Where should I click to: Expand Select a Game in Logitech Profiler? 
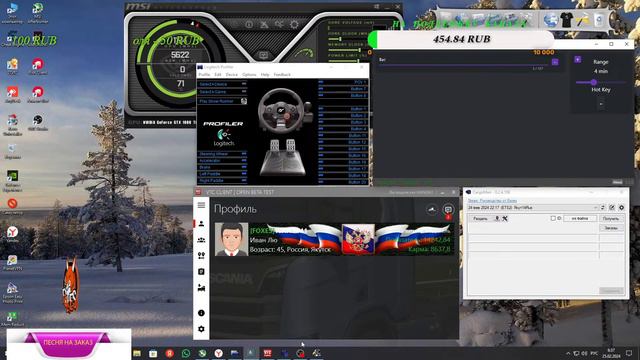click(222, 92)
